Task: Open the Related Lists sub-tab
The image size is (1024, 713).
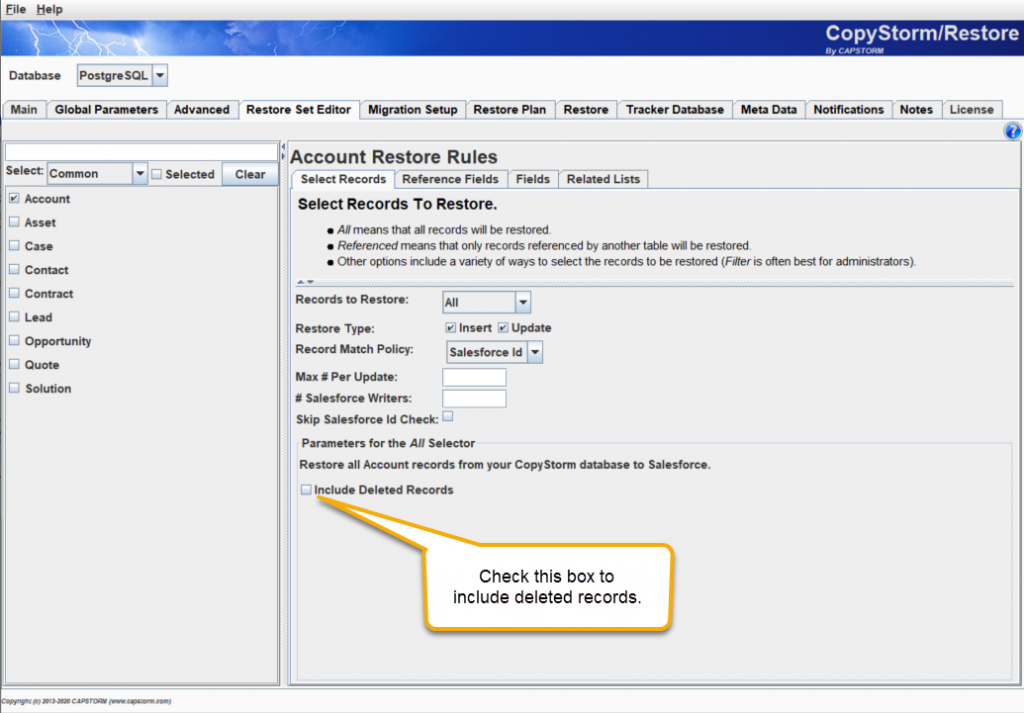Action: [603, 179]
